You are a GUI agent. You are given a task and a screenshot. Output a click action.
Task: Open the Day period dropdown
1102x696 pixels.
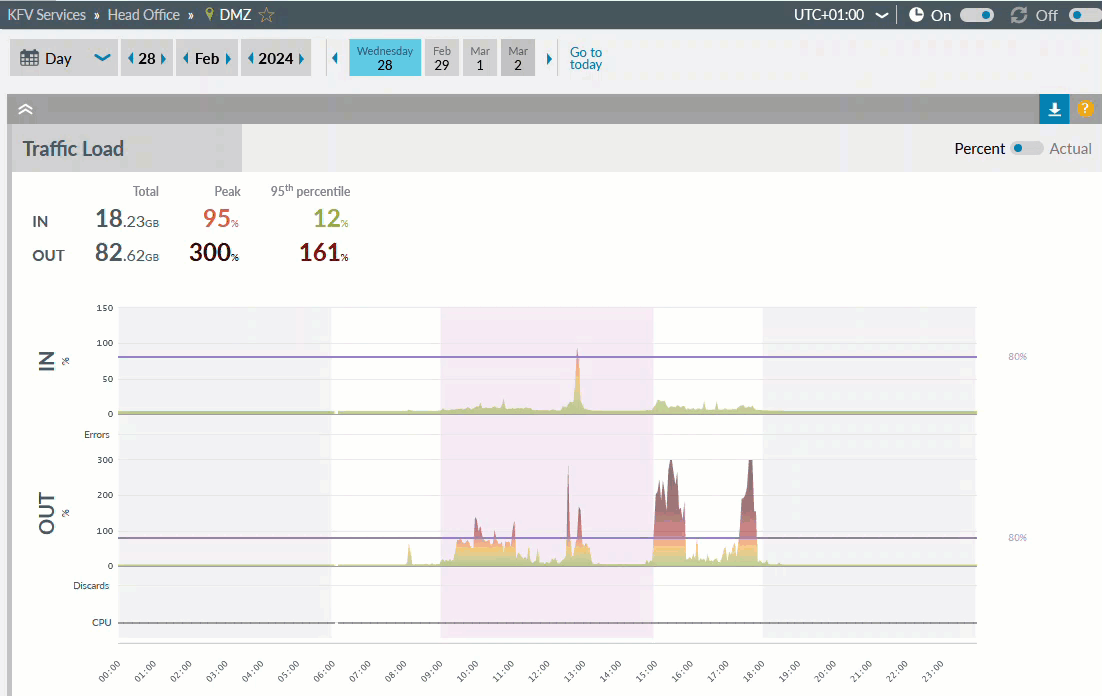pos(101,58)
